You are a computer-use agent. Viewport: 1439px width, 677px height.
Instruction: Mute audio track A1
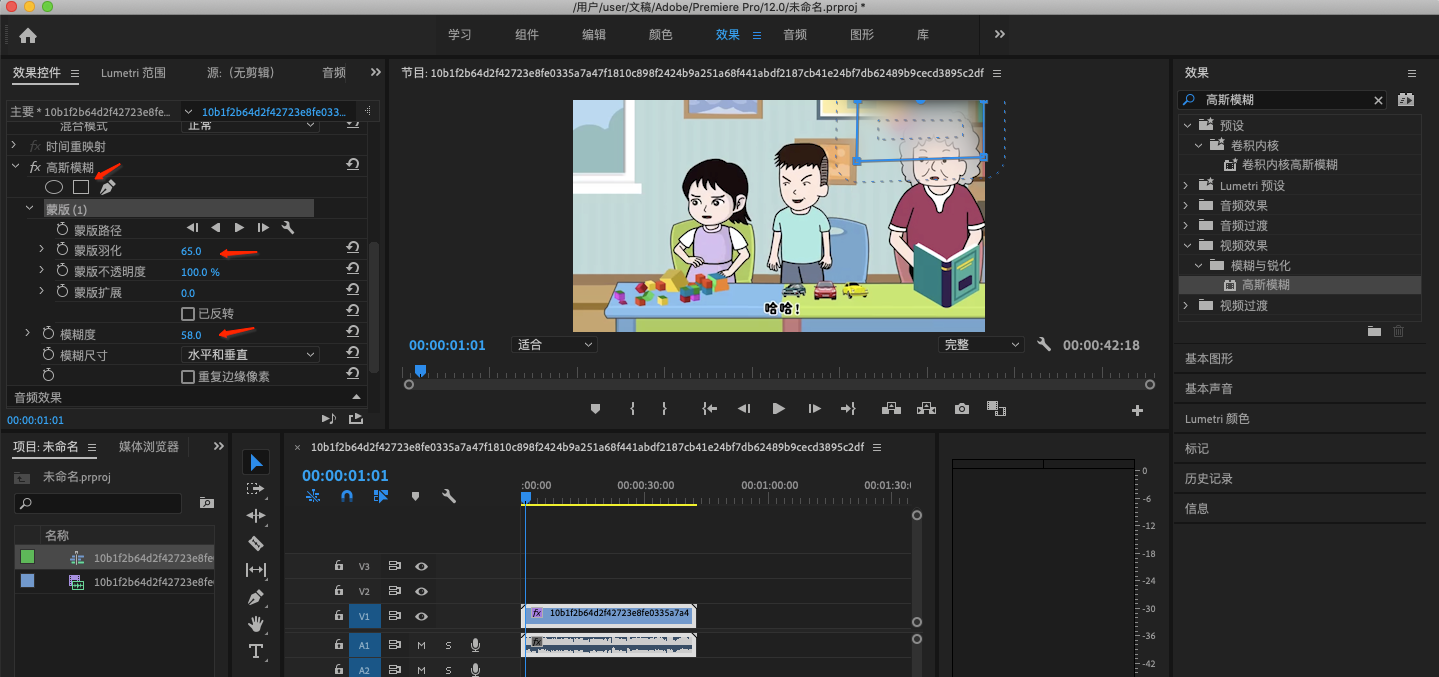point(421,645)
